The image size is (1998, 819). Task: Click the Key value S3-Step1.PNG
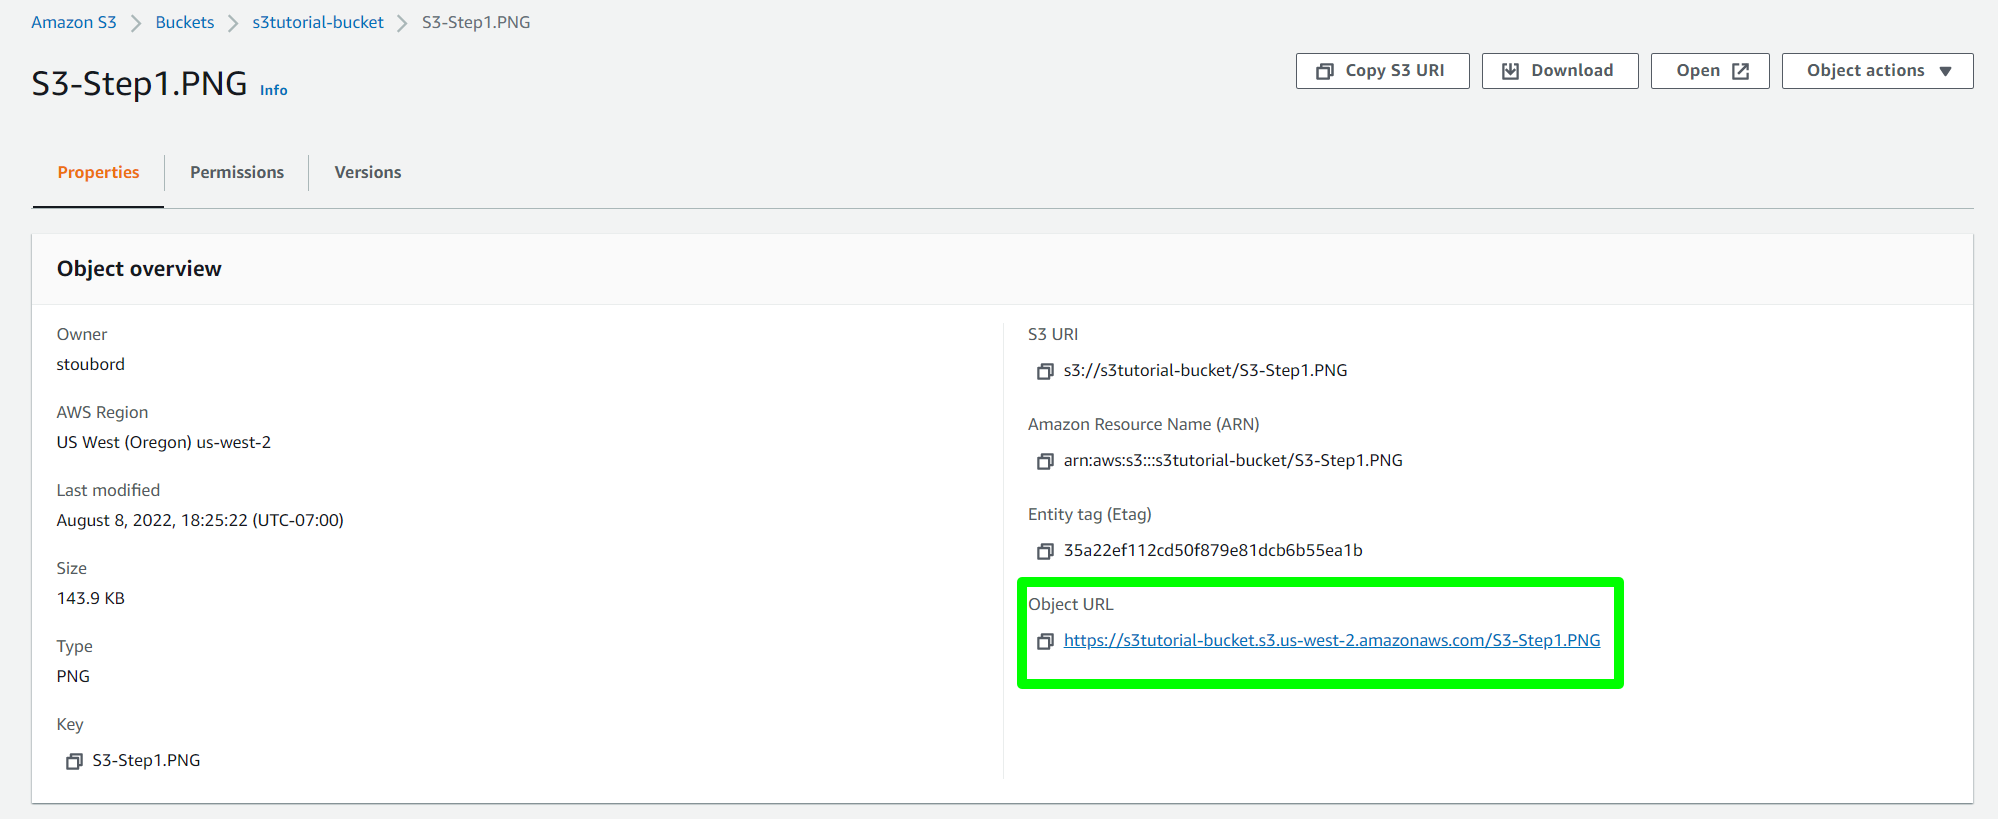tap(146, 760)
